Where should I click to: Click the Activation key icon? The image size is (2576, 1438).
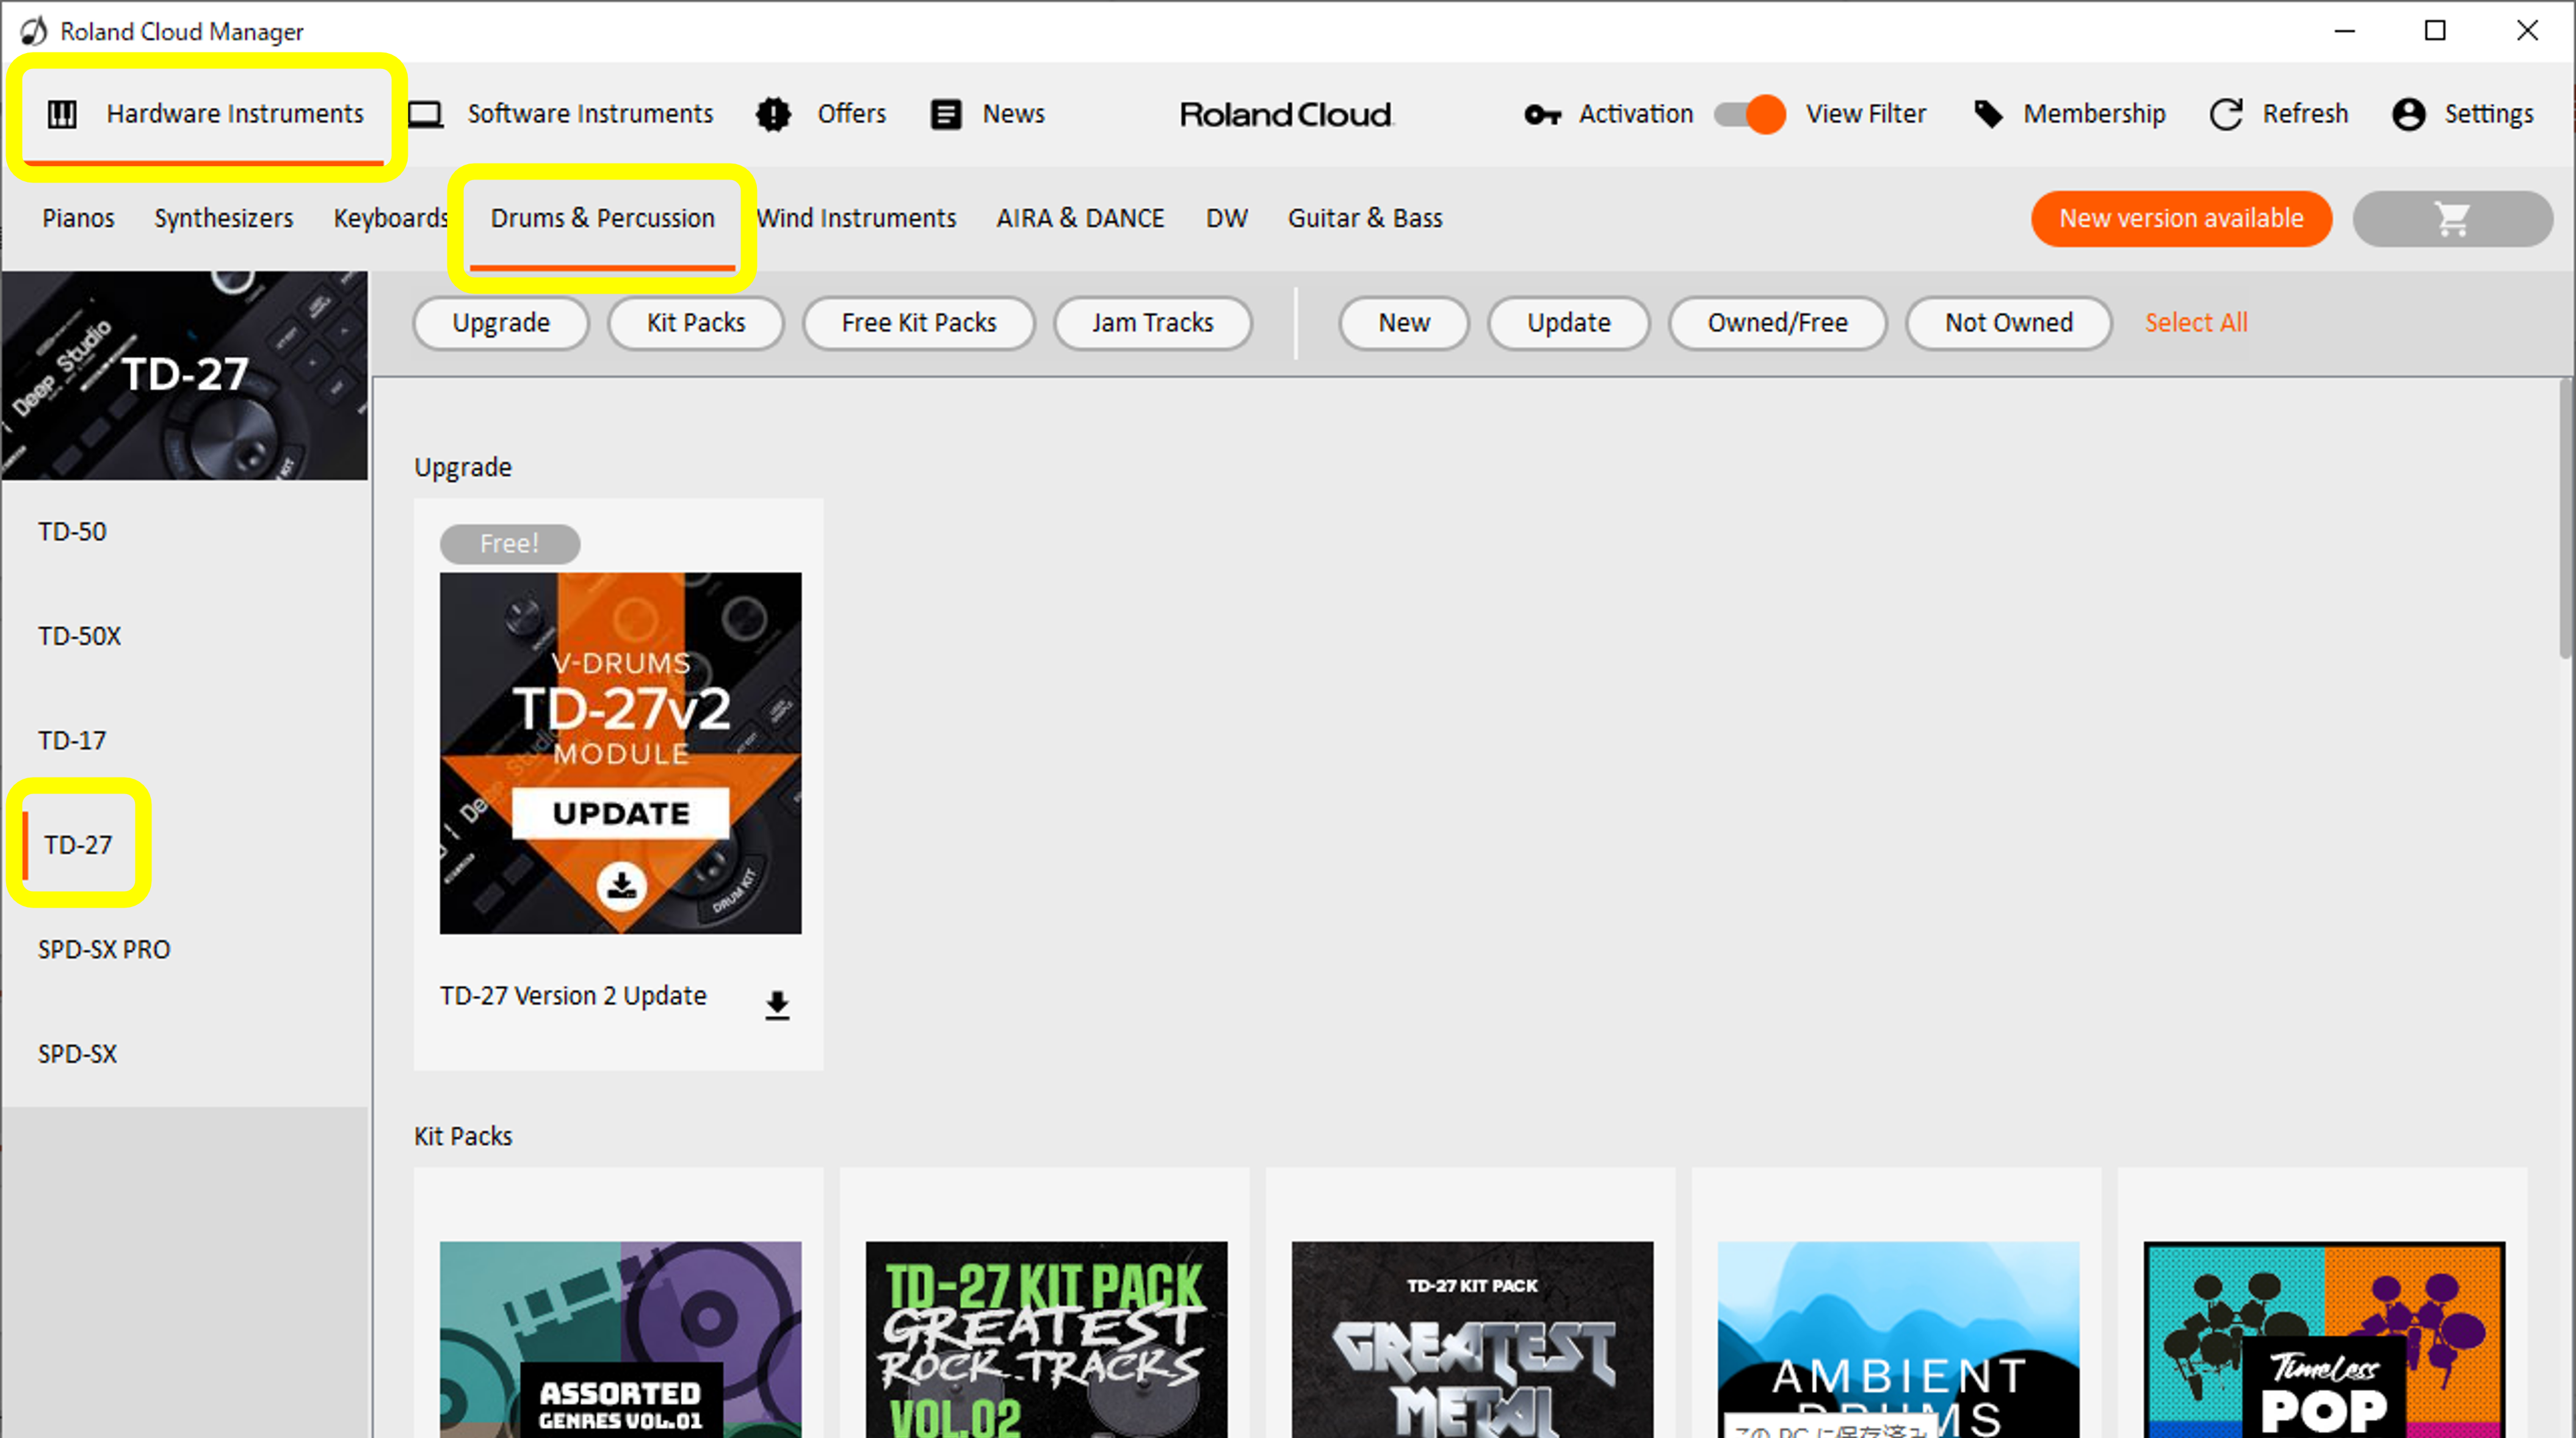click(1542, 114)
